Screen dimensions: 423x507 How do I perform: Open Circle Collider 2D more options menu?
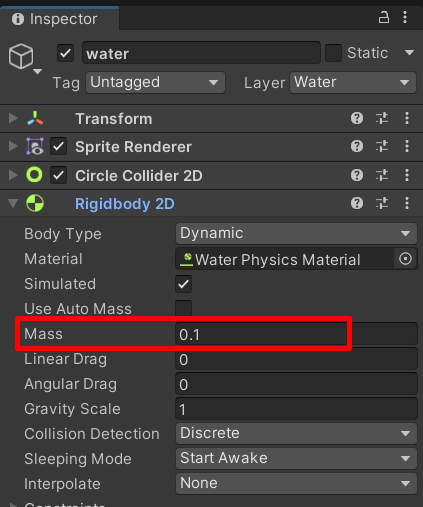point(407,175)
